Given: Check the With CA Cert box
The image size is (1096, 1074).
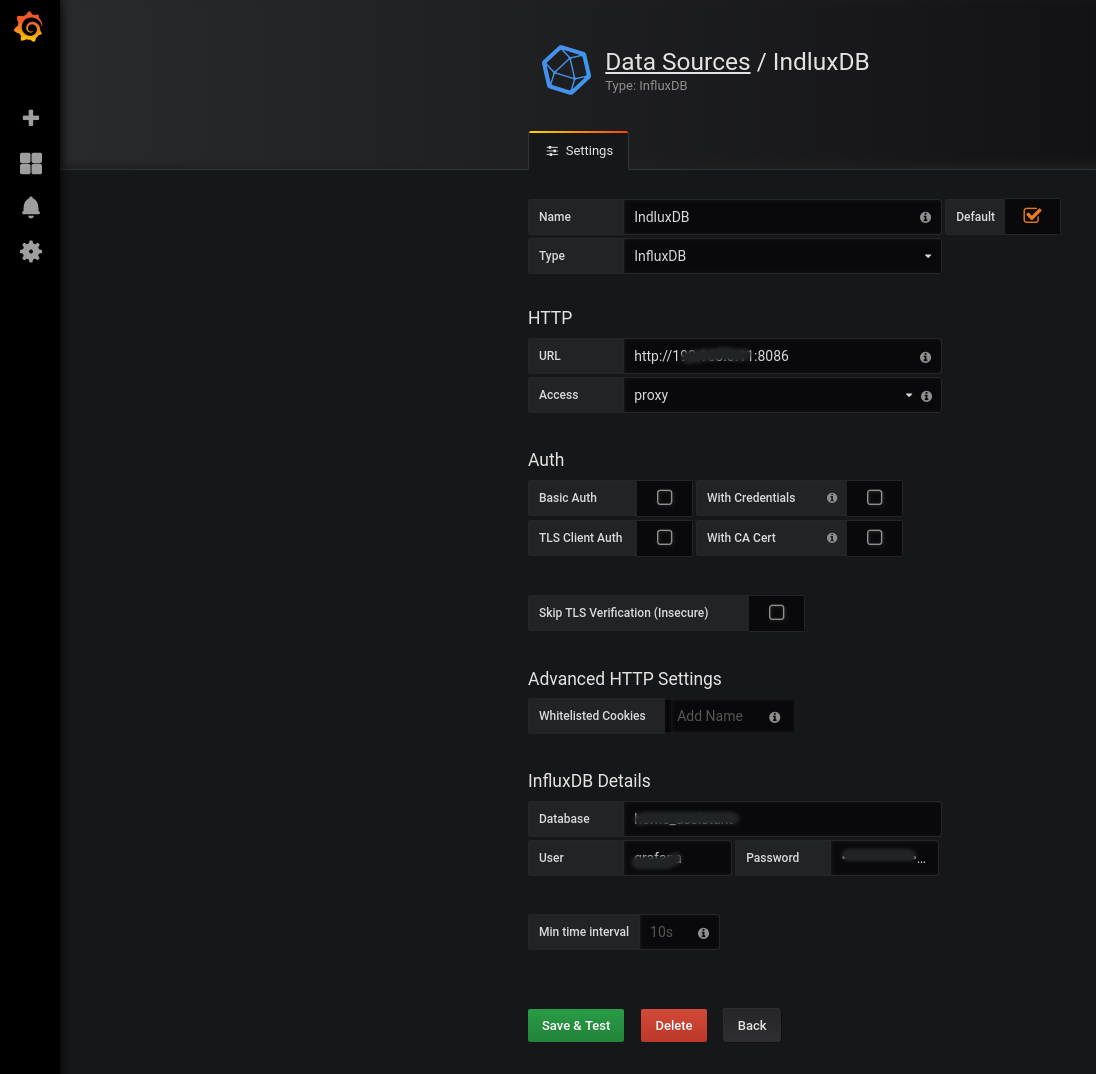Looking at the screenshot, I should 874,538.
